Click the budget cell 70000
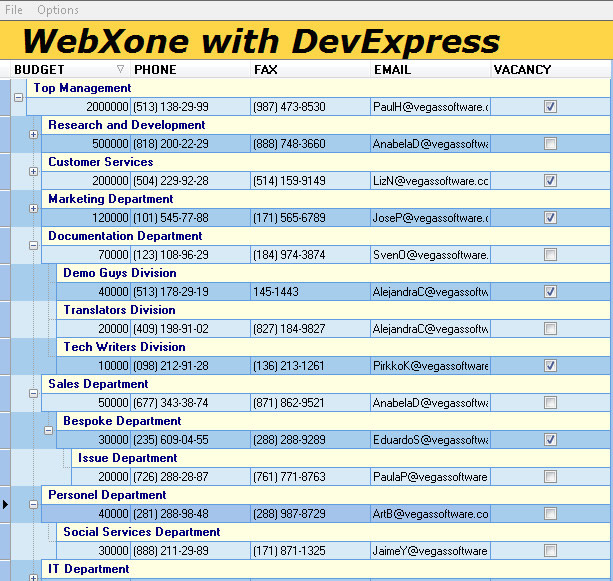The width and height of the screenshot is (613, 581). click(x=86, y=255)
